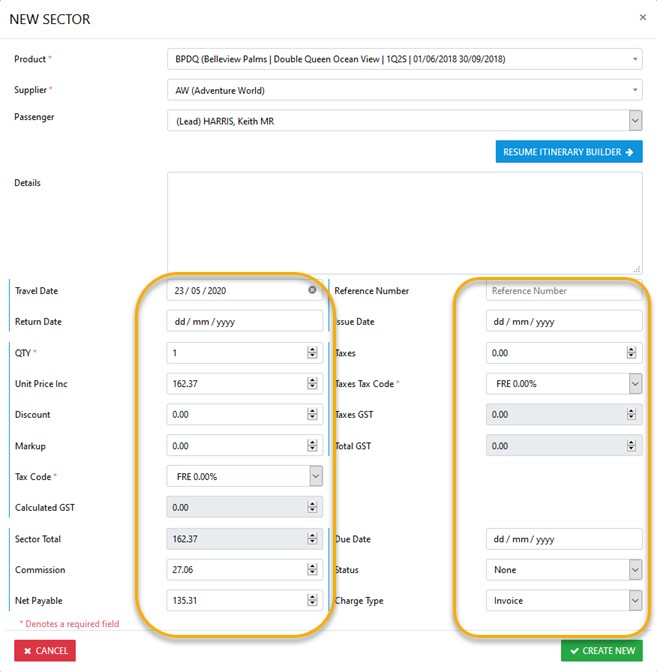Screen dimensions: 657x672
Task: Click the Taxes field spinner
Action: tap(631, 352)
